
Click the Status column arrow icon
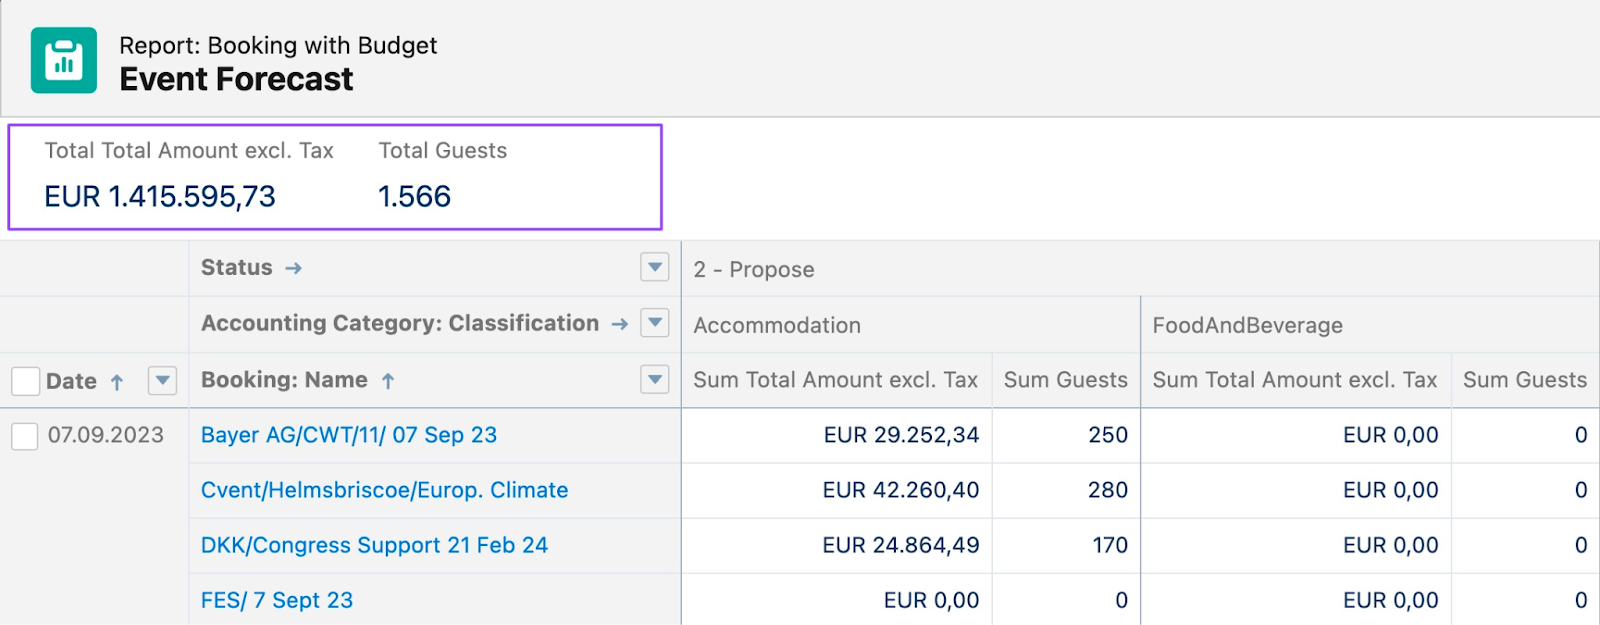293,268
